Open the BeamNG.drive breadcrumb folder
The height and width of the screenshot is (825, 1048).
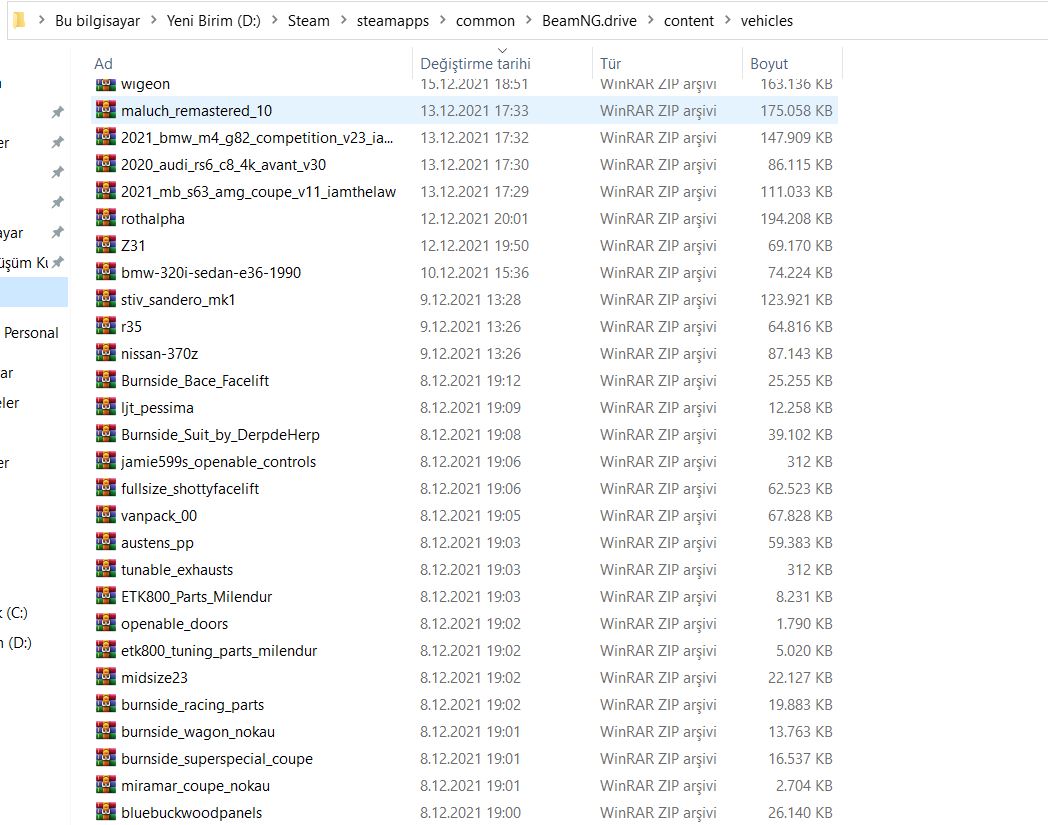590,21
